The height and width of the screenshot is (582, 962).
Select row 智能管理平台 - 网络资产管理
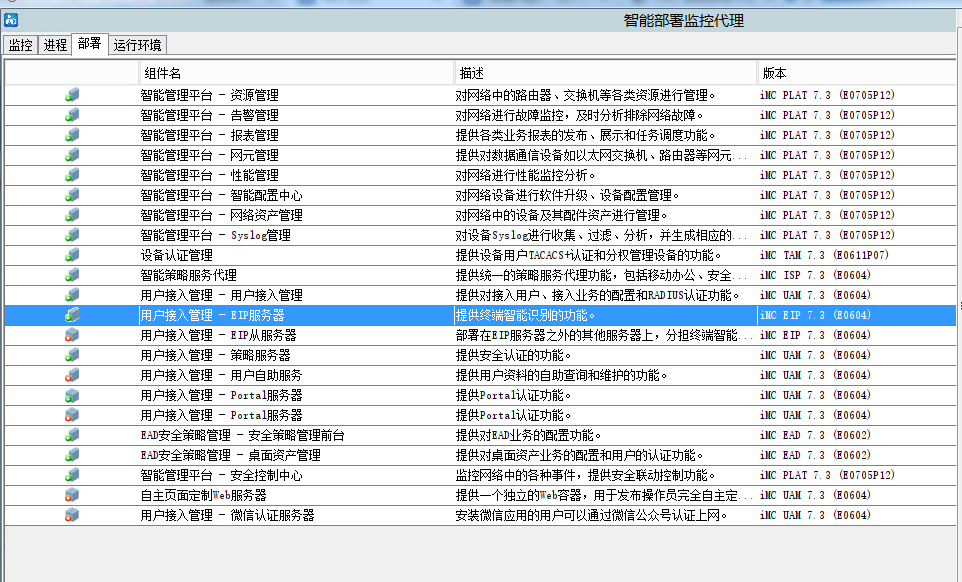pos(480,215)
